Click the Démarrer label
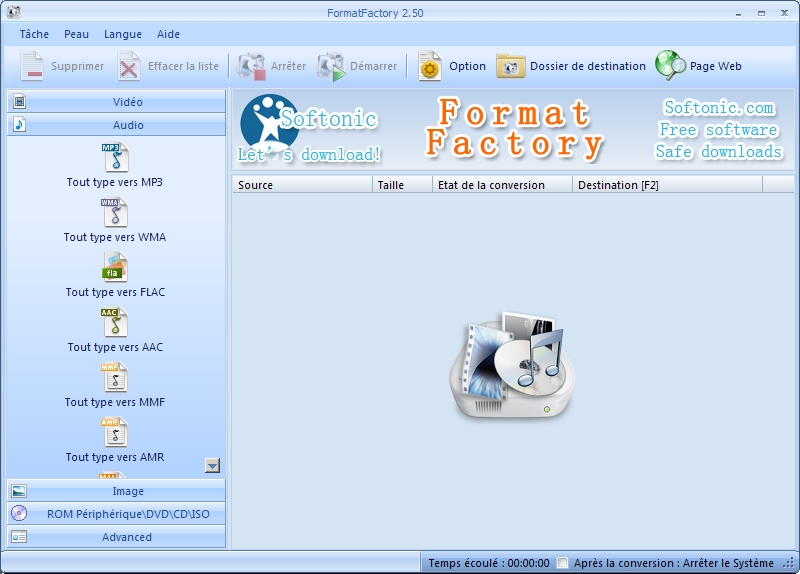 373,66
